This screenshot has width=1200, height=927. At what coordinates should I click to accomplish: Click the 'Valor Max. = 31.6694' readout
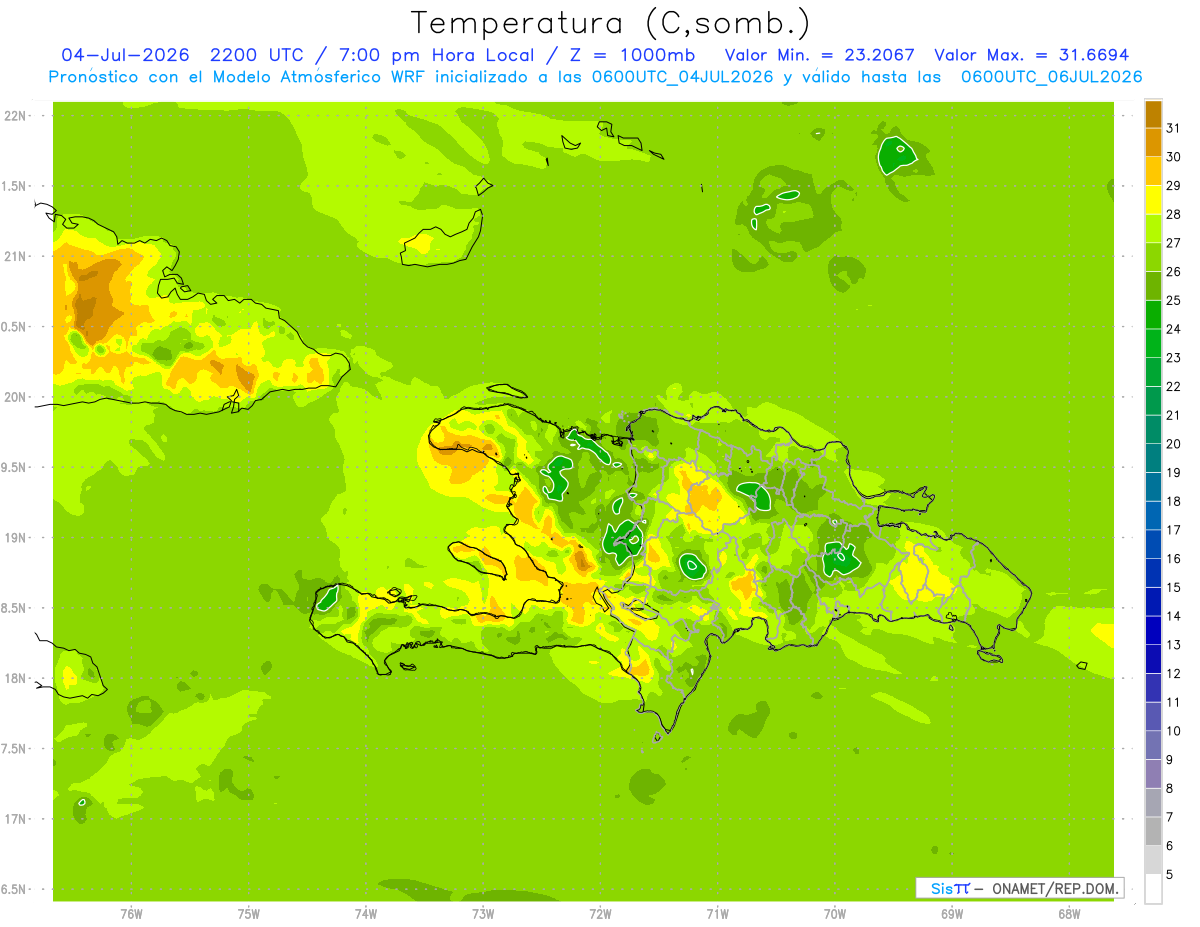click(x=1031, y=55)
